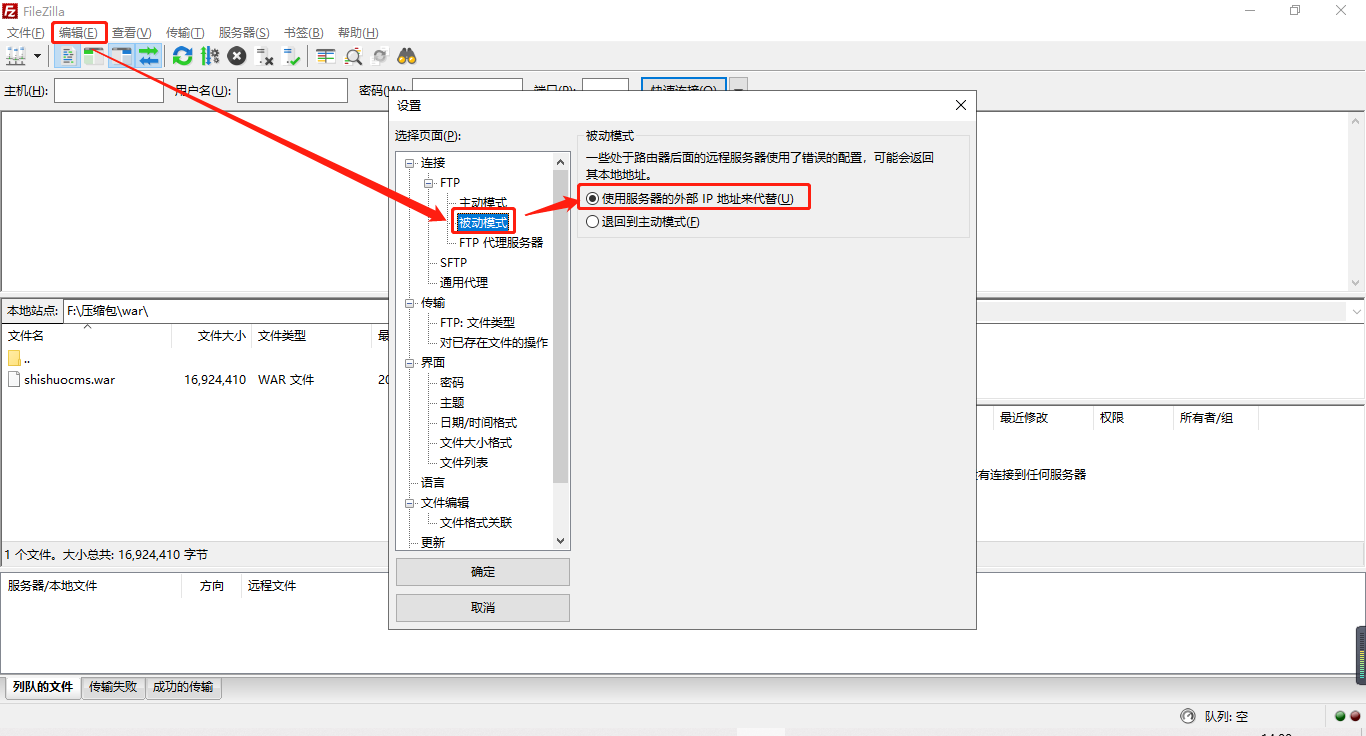Viewport: 1366px width, 736px height.
Task: Collapse the 传输 tree node
Action: pyautogui.click(x=409, y=303)
